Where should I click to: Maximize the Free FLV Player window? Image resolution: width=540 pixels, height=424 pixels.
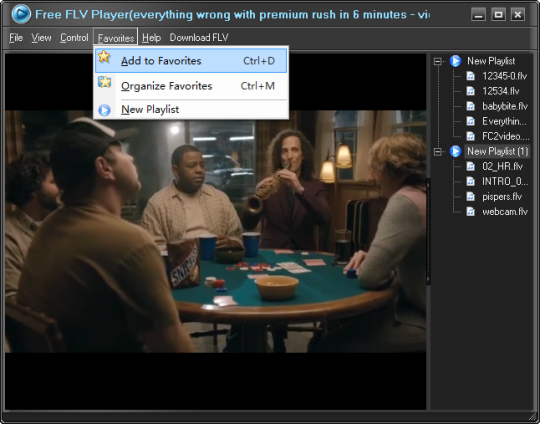(498, 14)
